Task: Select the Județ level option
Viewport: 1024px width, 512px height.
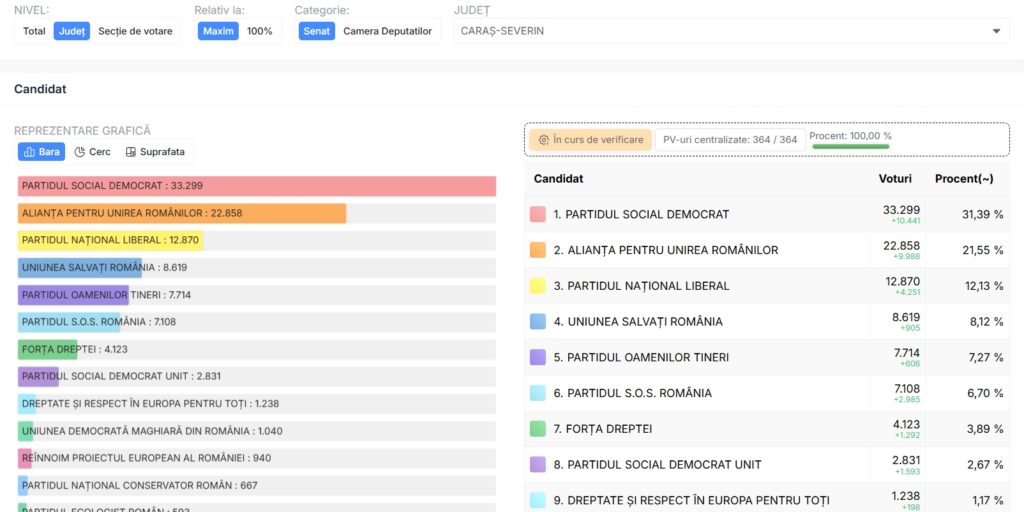Action: (72, 31)
